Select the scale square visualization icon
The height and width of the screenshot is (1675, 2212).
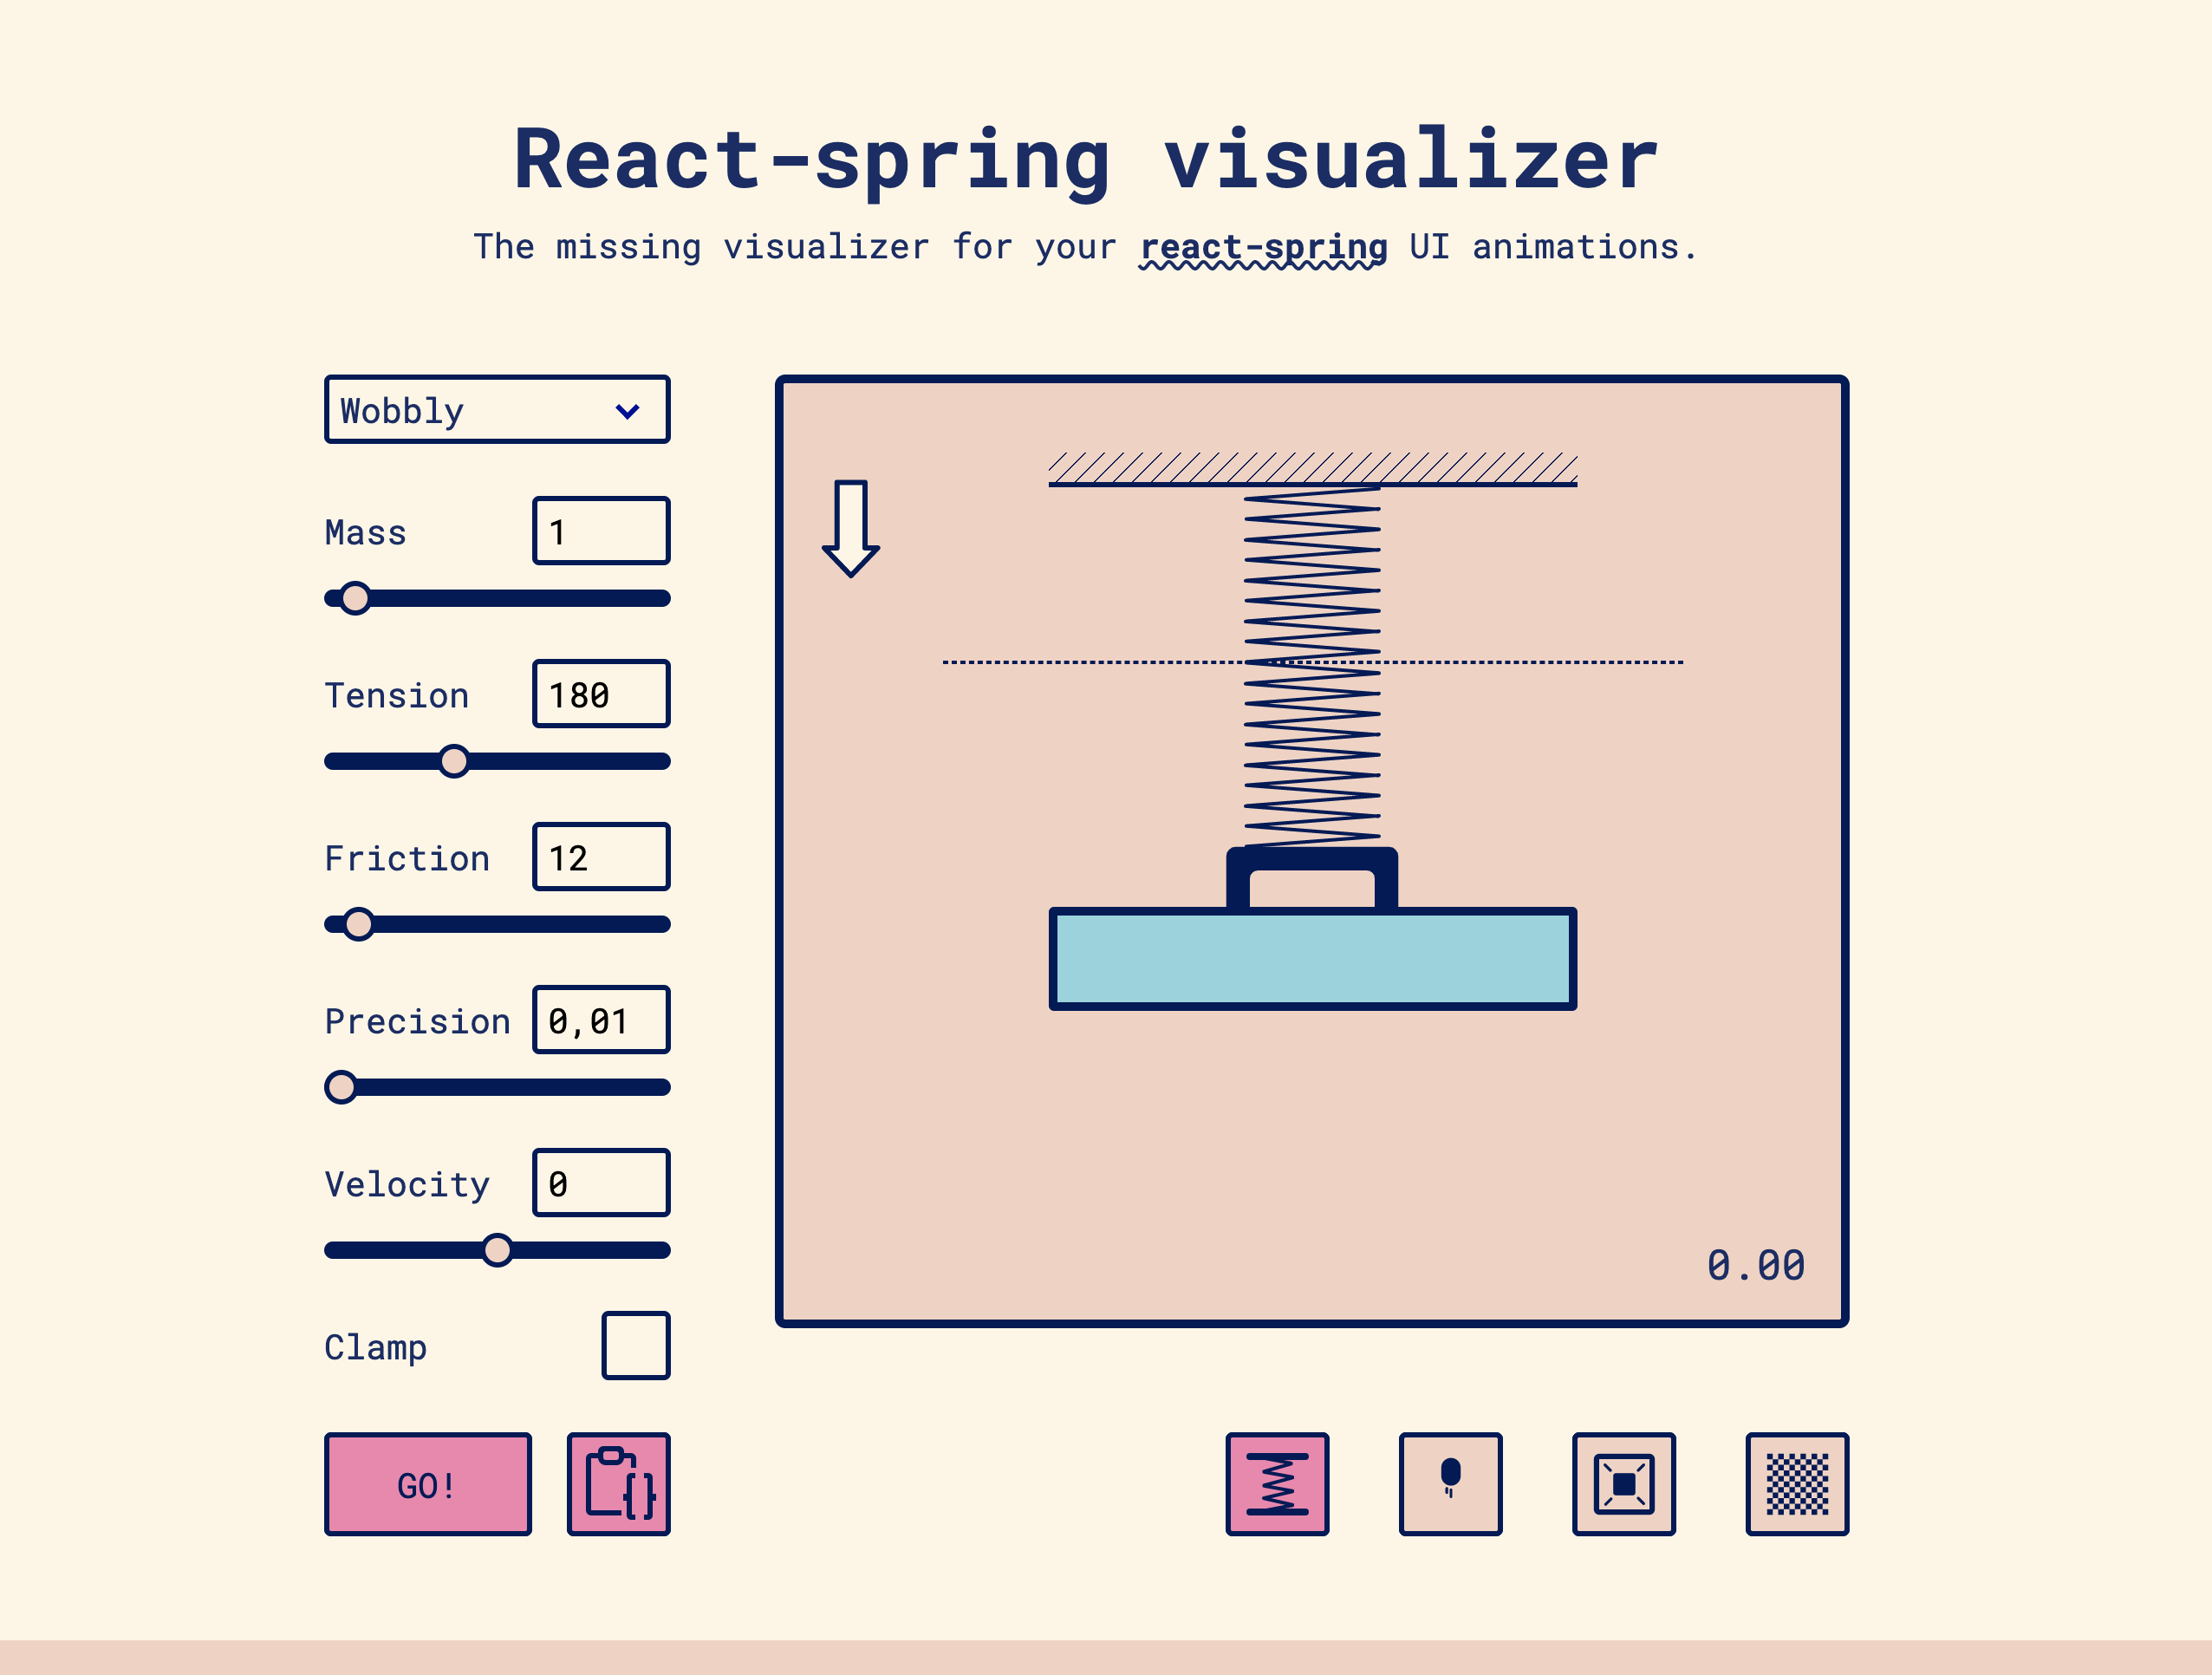click(1623, 1484)
